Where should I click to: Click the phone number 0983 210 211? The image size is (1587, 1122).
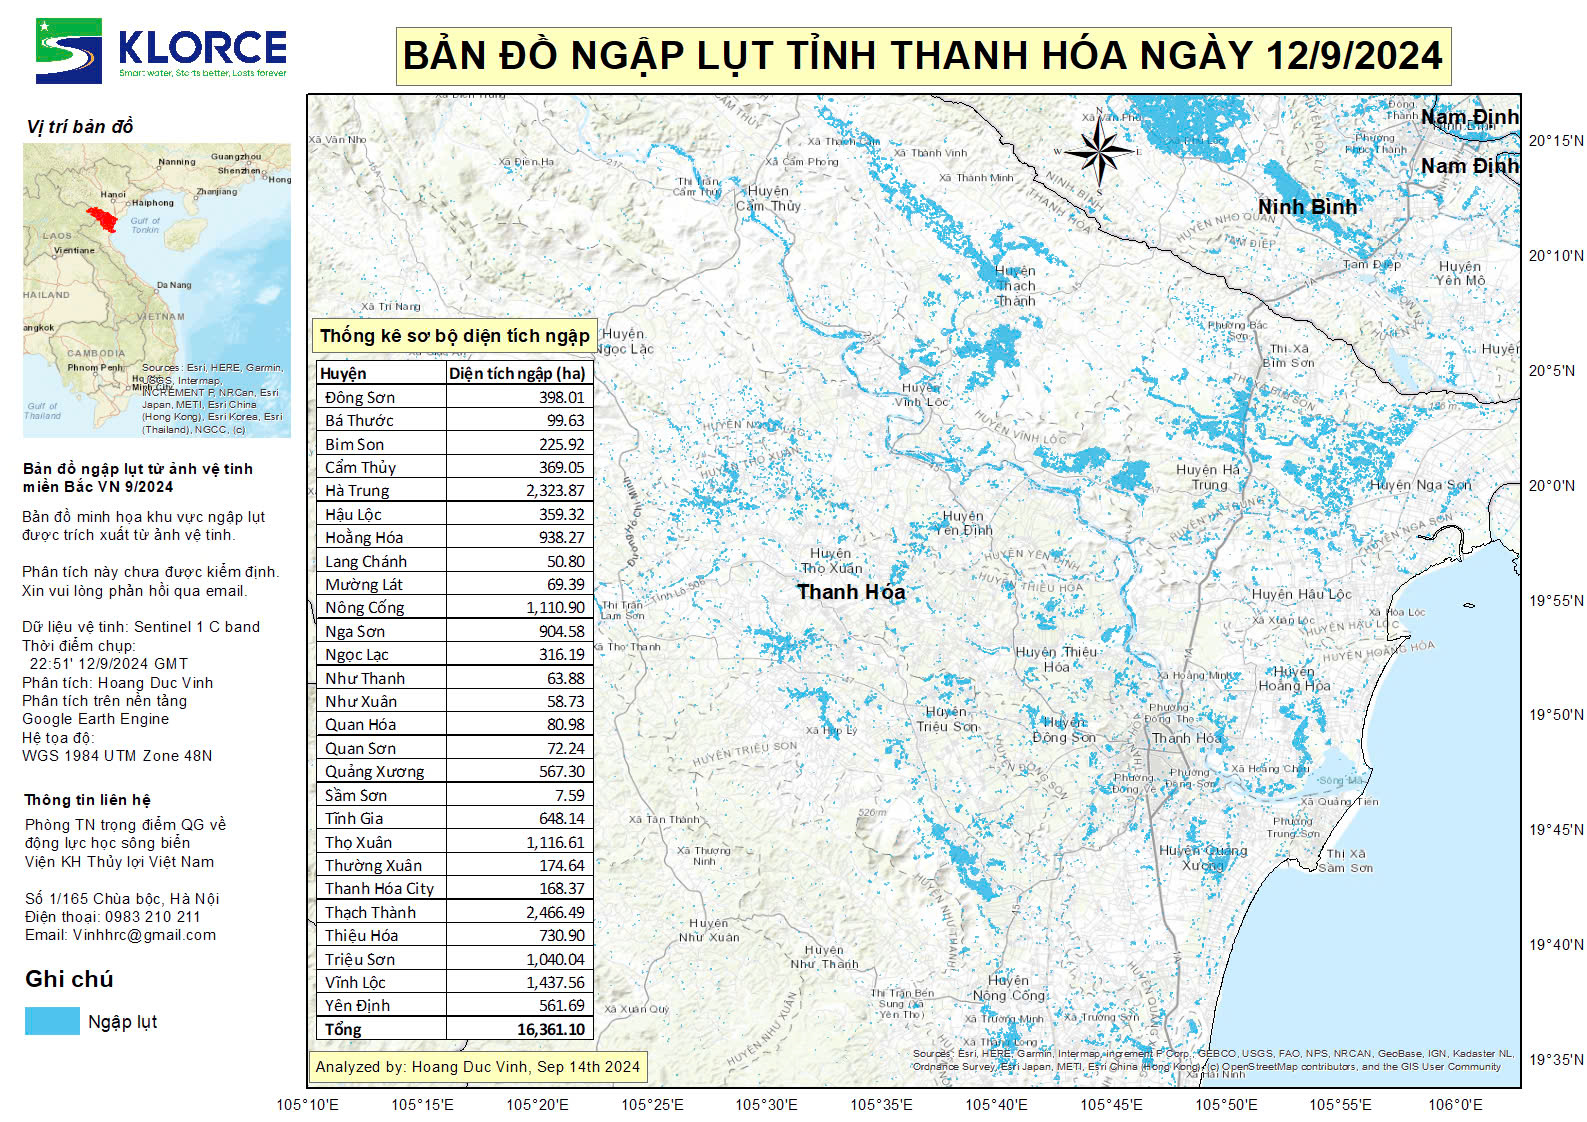[x=144, y=917]
